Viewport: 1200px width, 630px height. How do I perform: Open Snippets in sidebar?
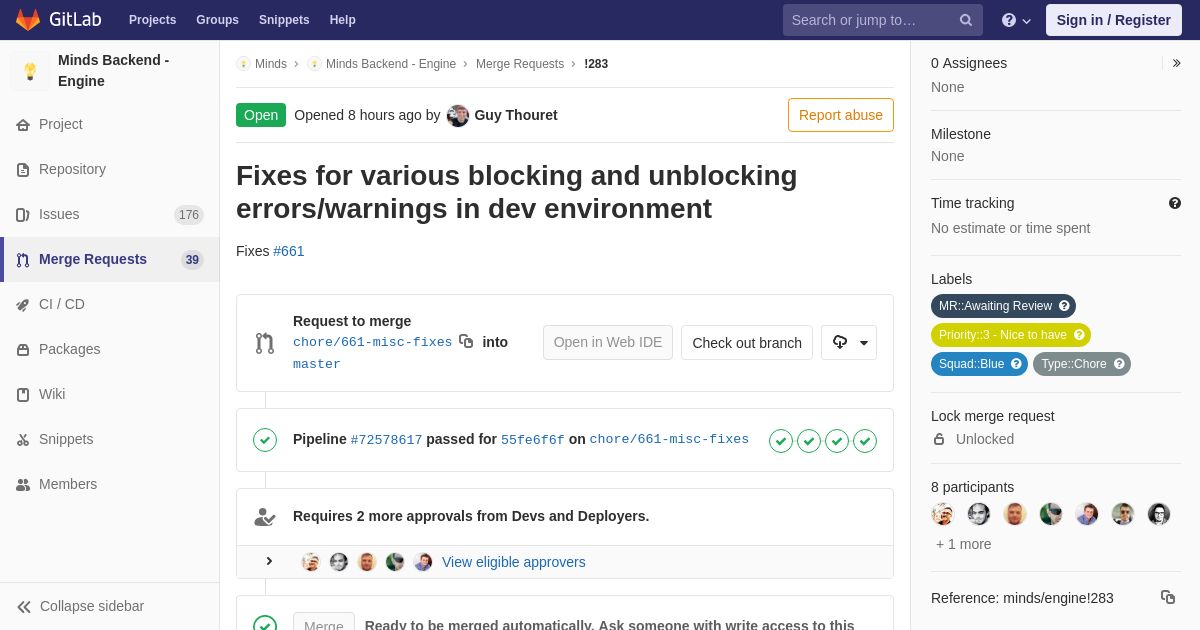click(x=110, y=439)
